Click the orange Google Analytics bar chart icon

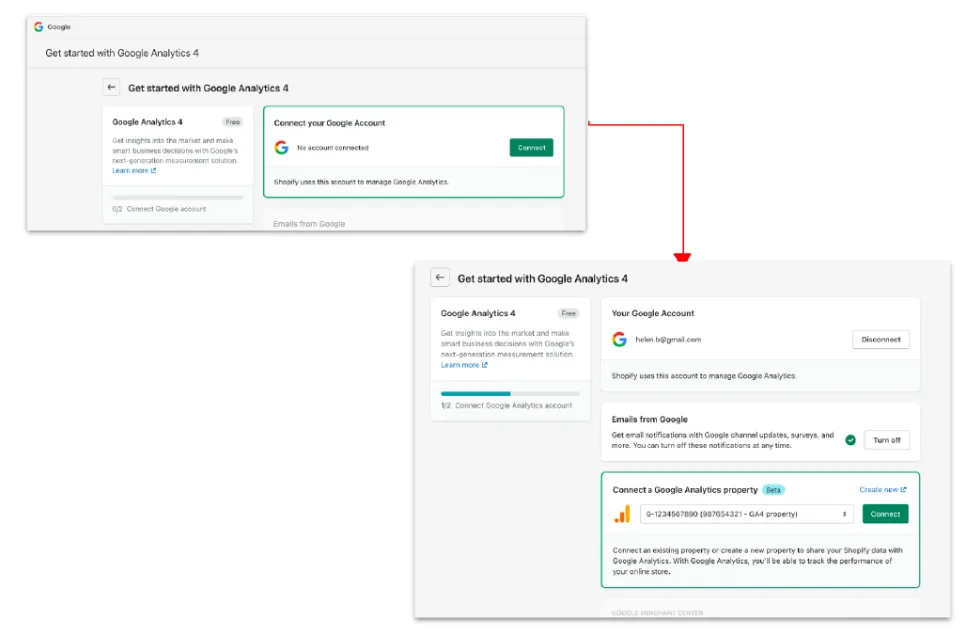(622, 514)
